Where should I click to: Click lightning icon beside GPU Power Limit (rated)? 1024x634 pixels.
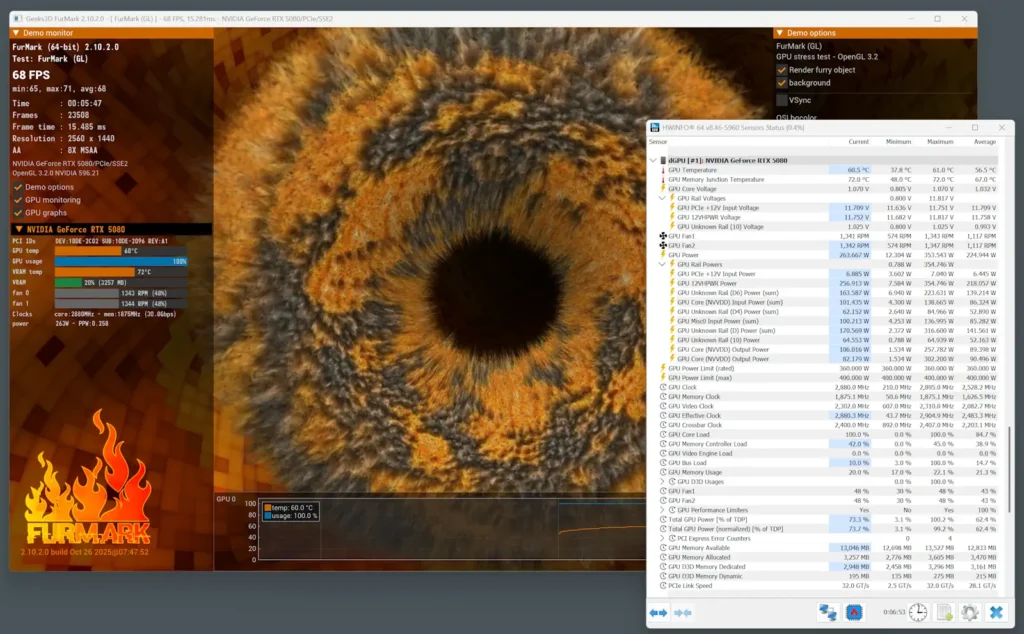click(663, 368)
